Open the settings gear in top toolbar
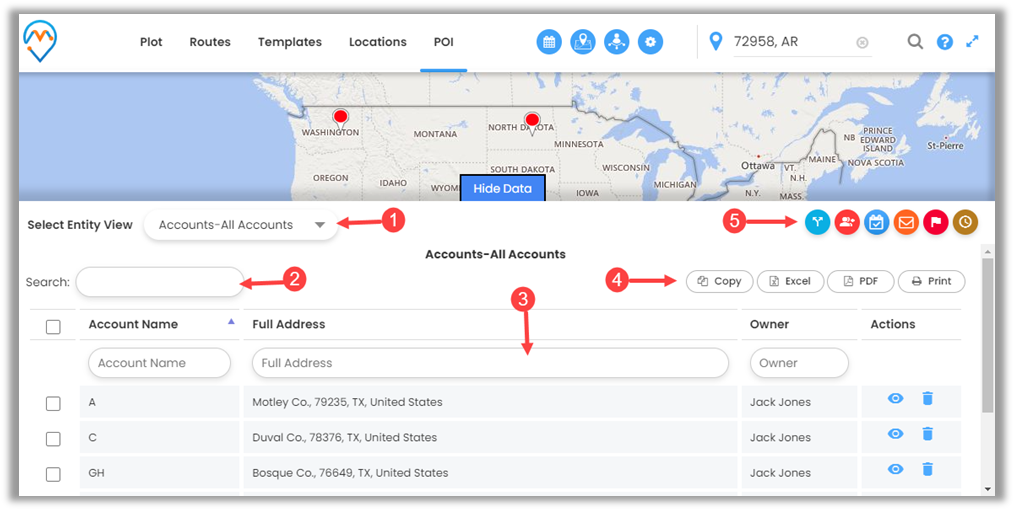The image size is (1015, 511). [651, 42]
